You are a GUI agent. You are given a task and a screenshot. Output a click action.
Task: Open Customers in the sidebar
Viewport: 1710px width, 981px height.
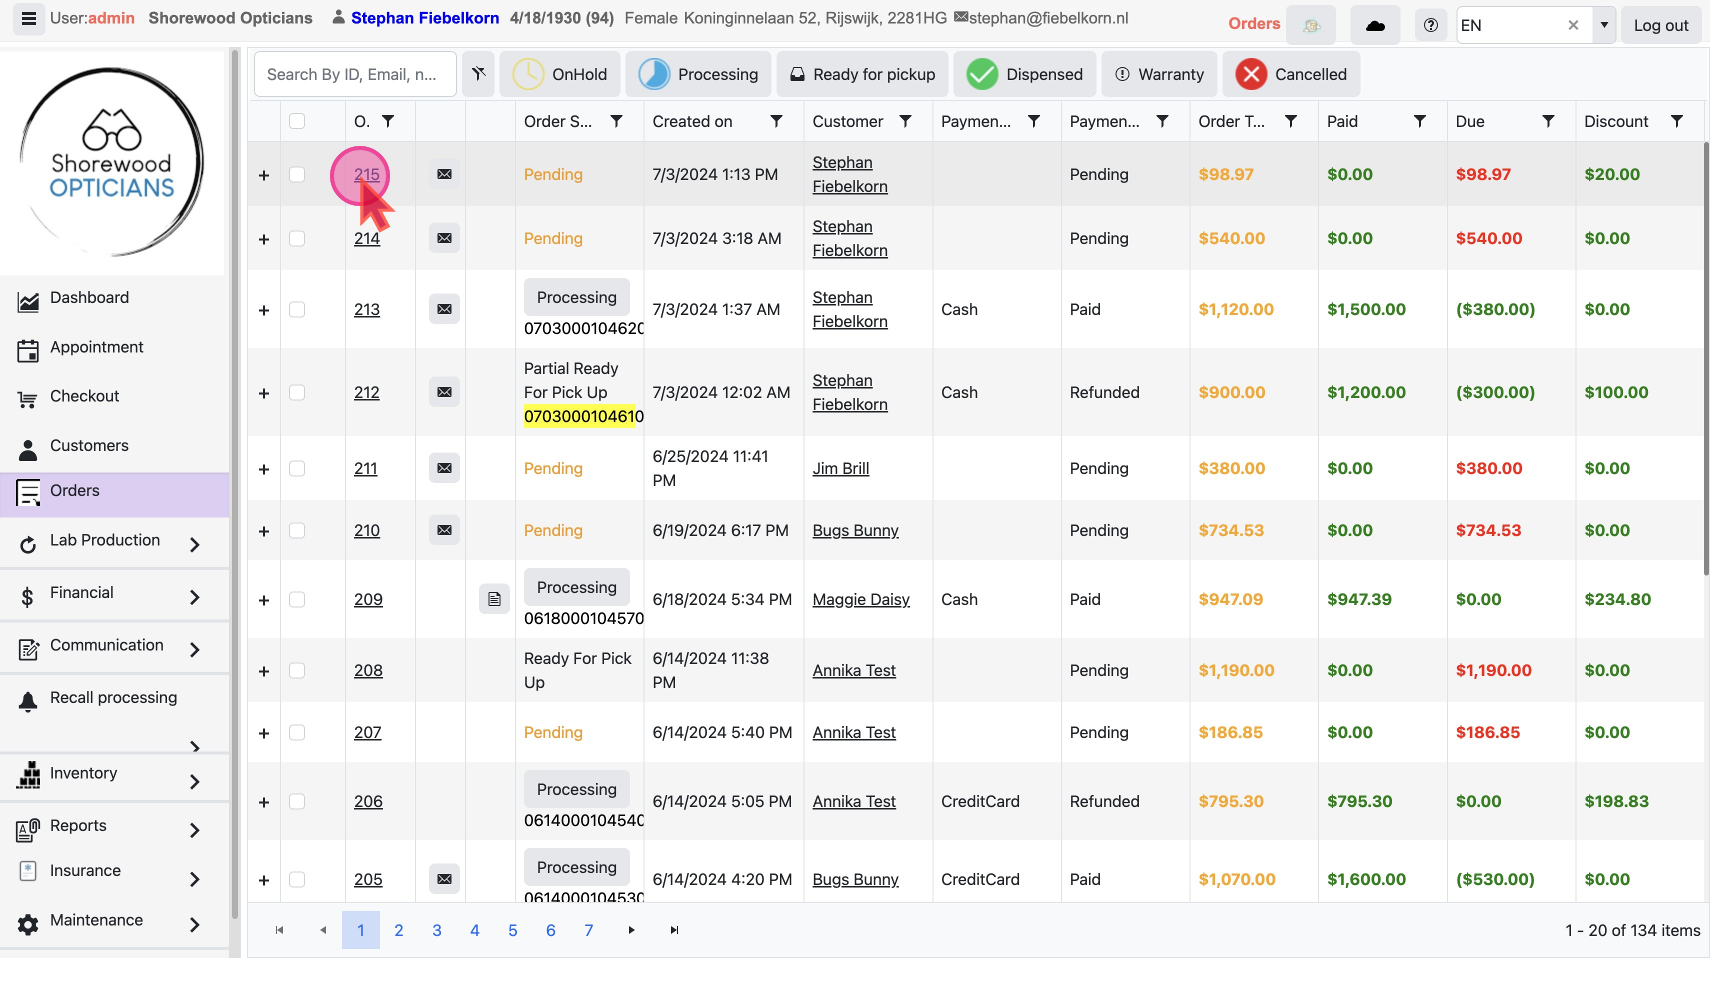coord(89,446)
